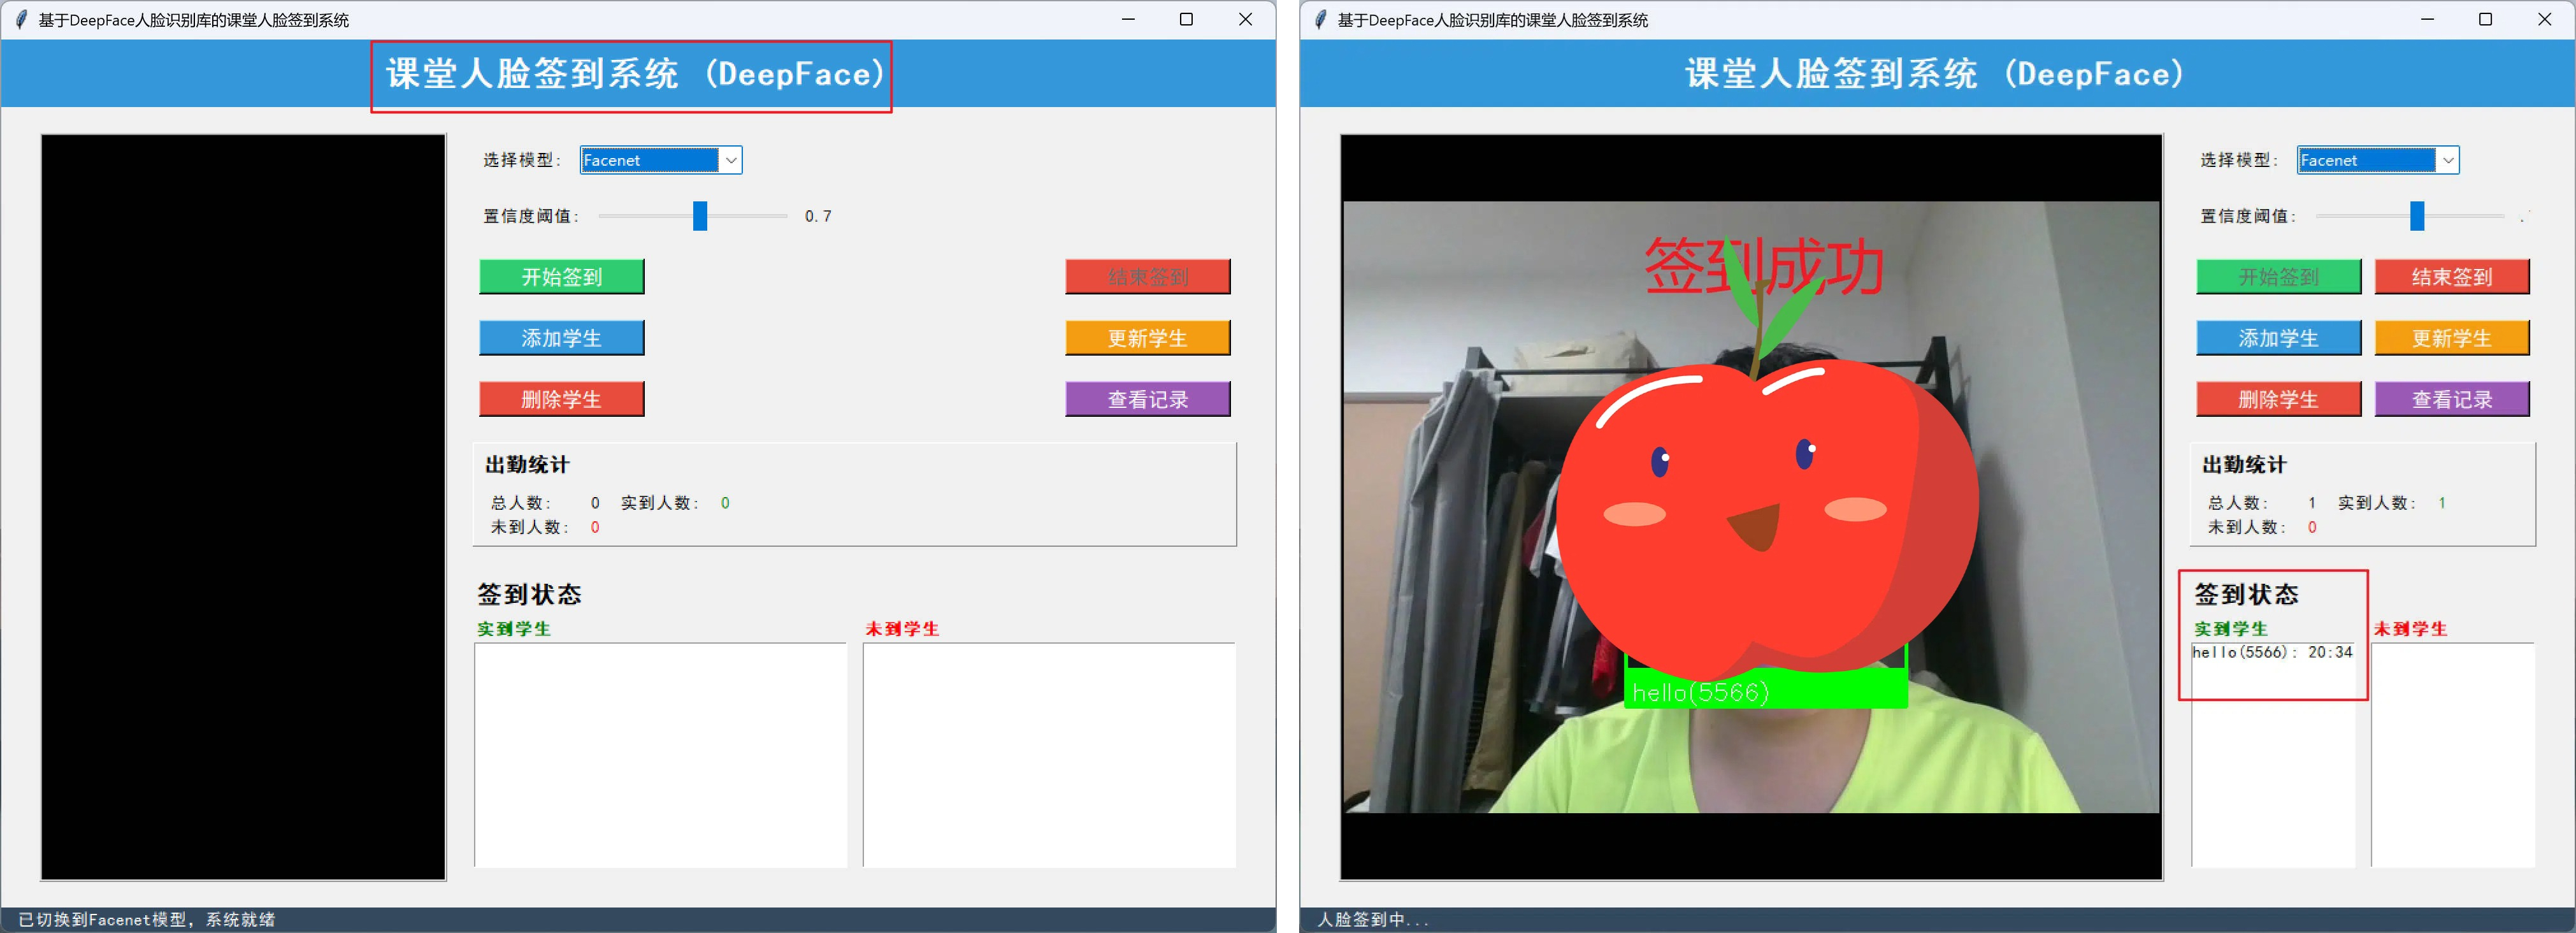2576x933 pixels.
Task: Click confidence threshold slider handle, left window
Action: tap(700, 216)
